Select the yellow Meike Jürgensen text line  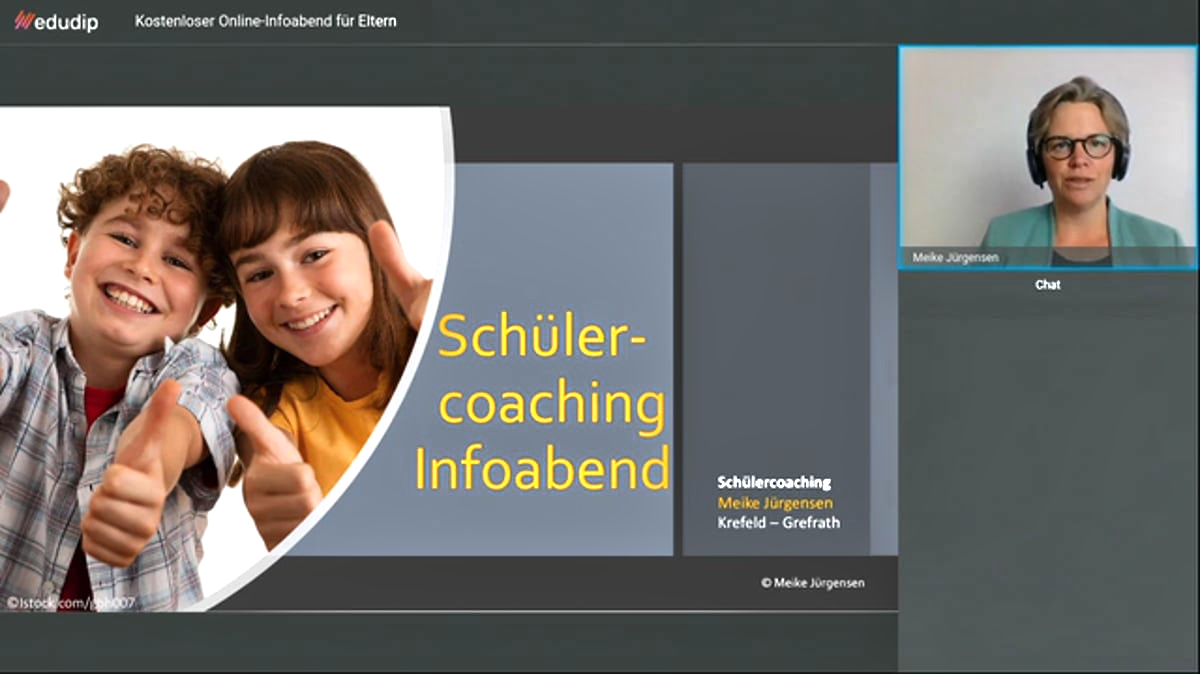(x=778, y=502)
